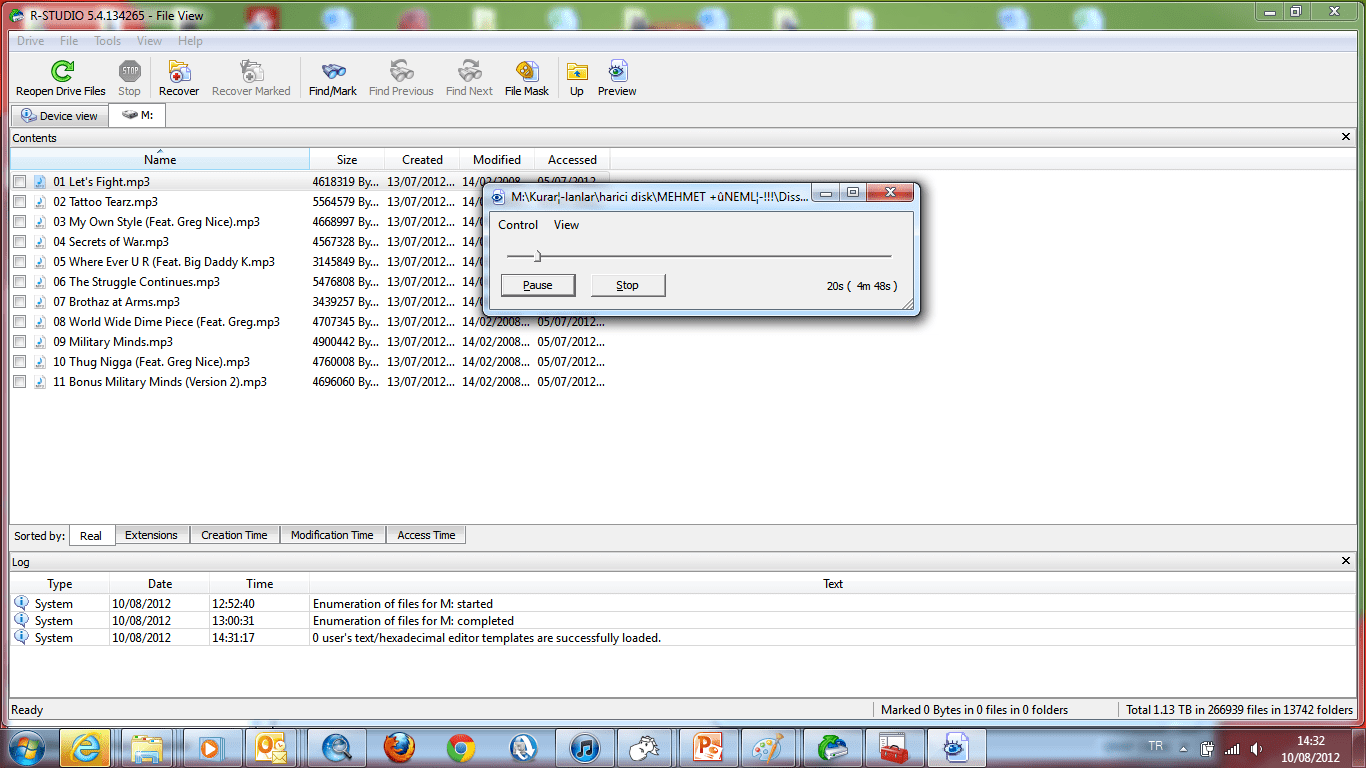Open the Preview toolbar icon
Image resolution: width=1366 pixels, height=768 pixels.
pyautogui.click(x=616, y=75)
